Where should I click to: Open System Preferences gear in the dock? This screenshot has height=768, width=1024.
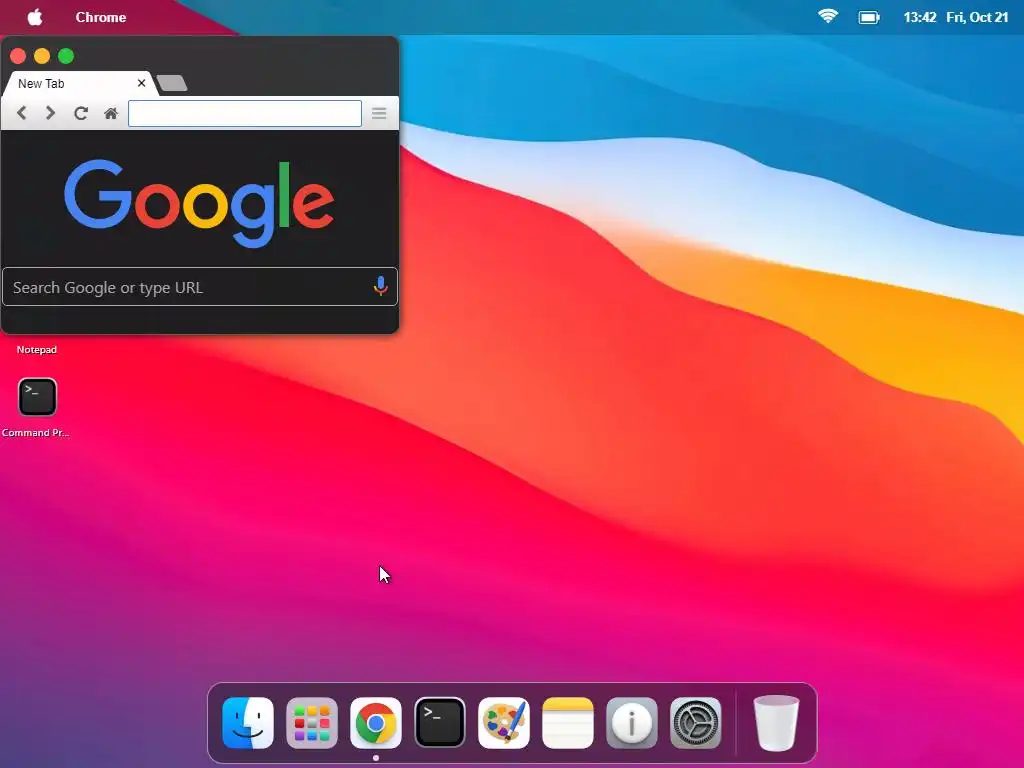click(696, 722)
